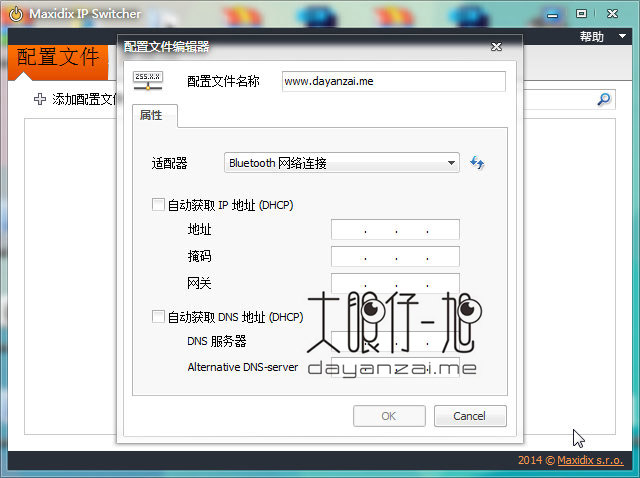The height and width of the screenshot is (478, 640).
Task: Maximize the Maxidix IP Switcher window
Action: [x=581, y=13]
